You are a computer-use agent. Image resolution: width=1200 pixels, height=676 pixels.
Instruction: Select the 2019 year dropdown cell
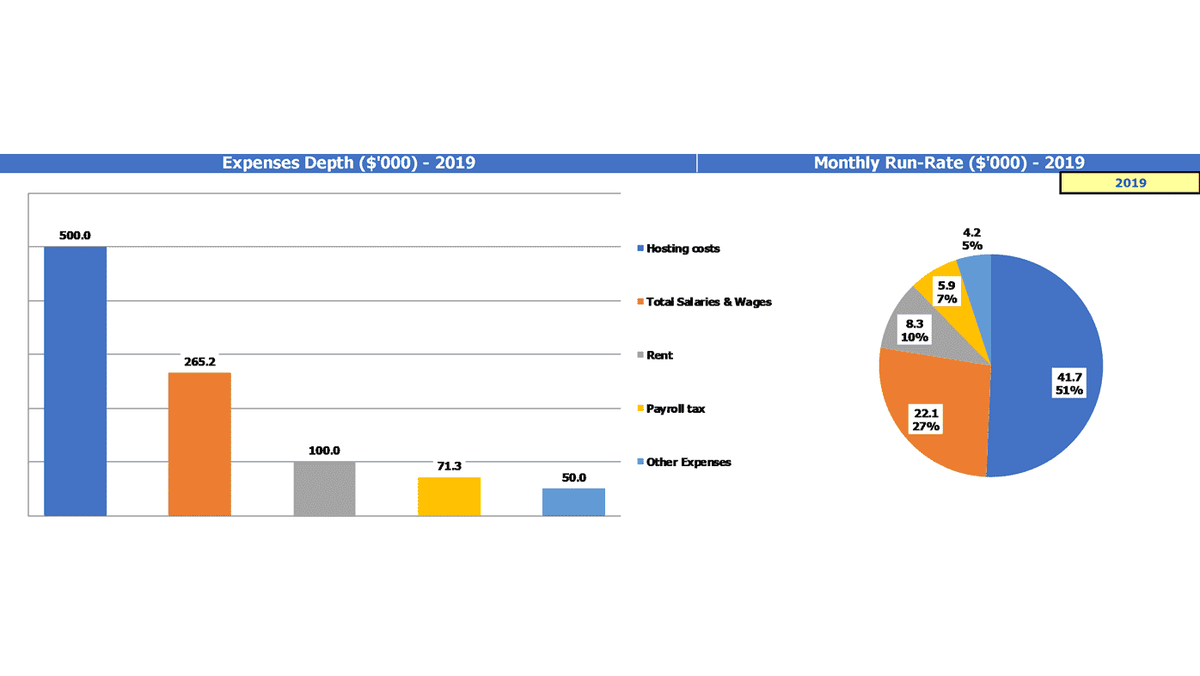pos(1129,183)
